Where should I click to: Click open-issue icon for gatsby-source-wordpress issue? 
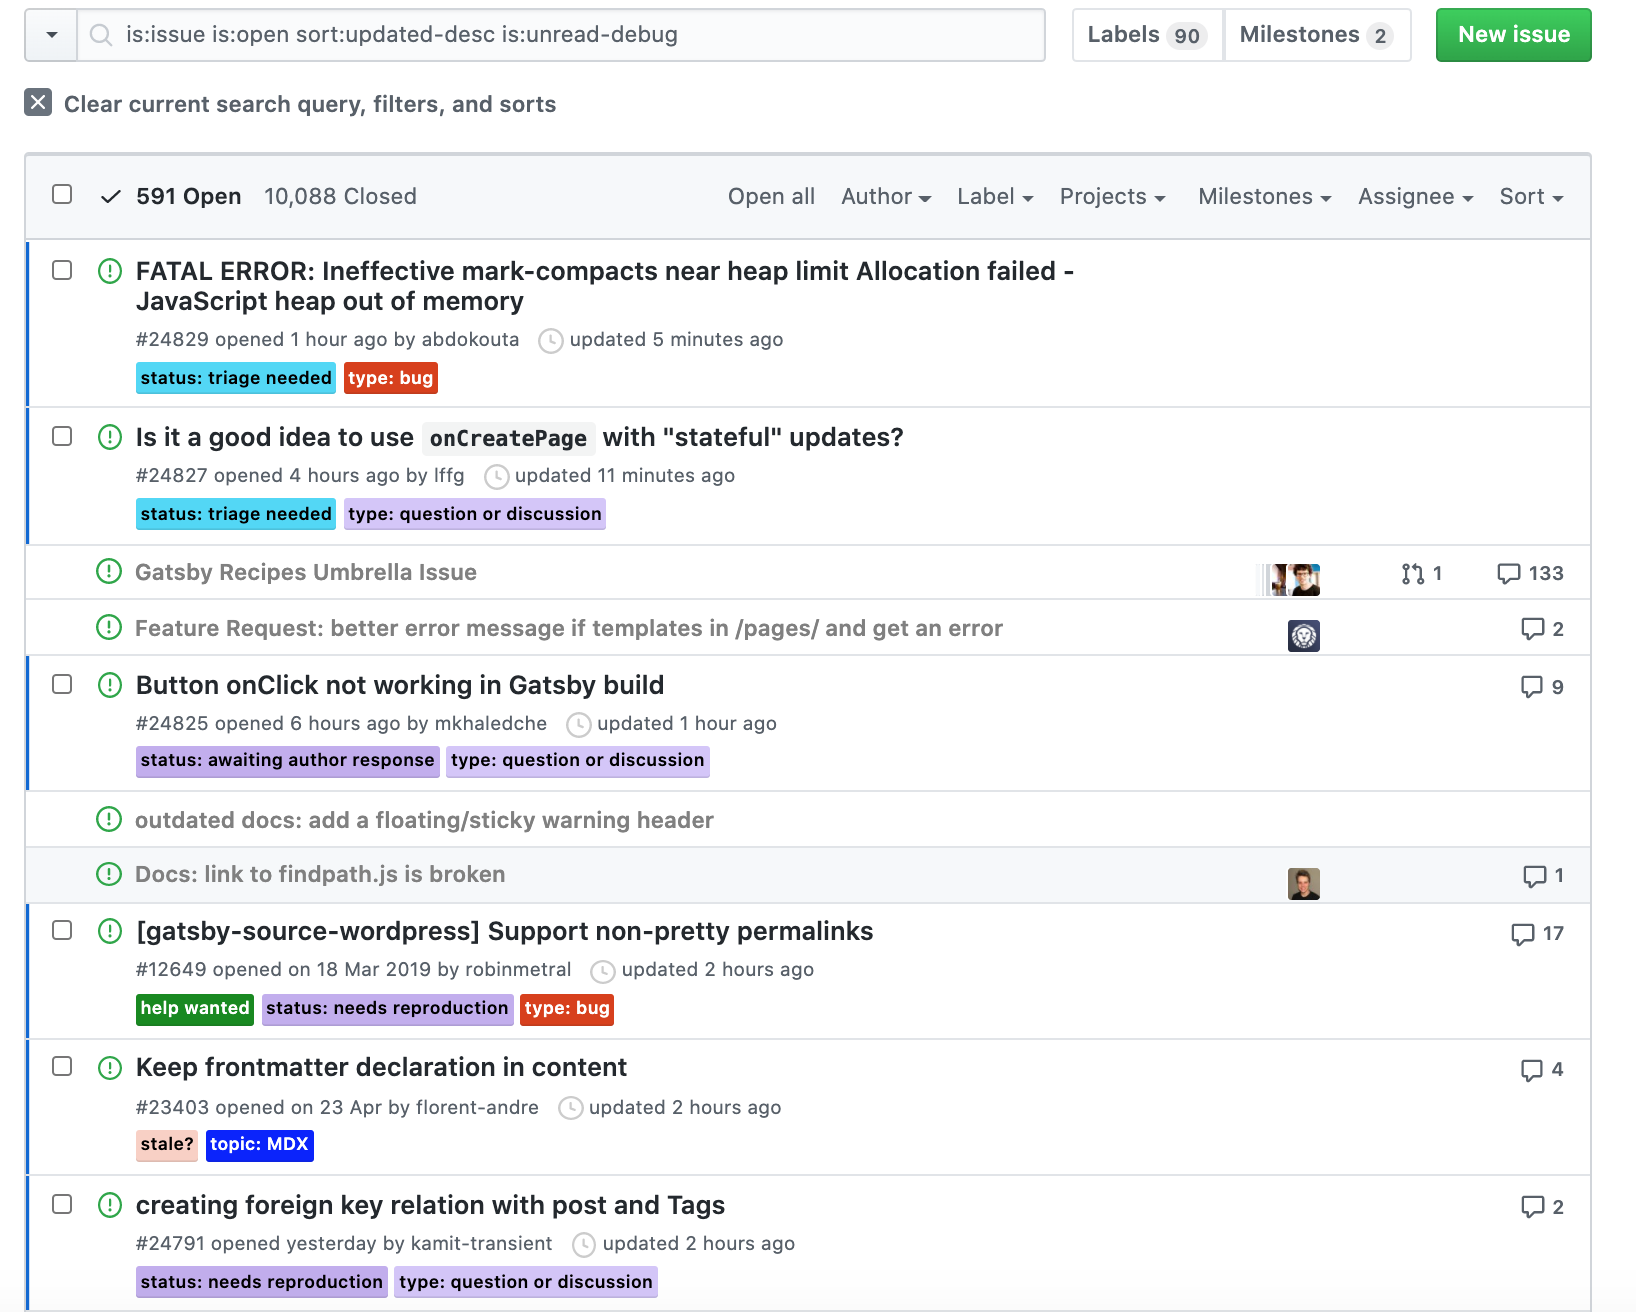[110, 931]
